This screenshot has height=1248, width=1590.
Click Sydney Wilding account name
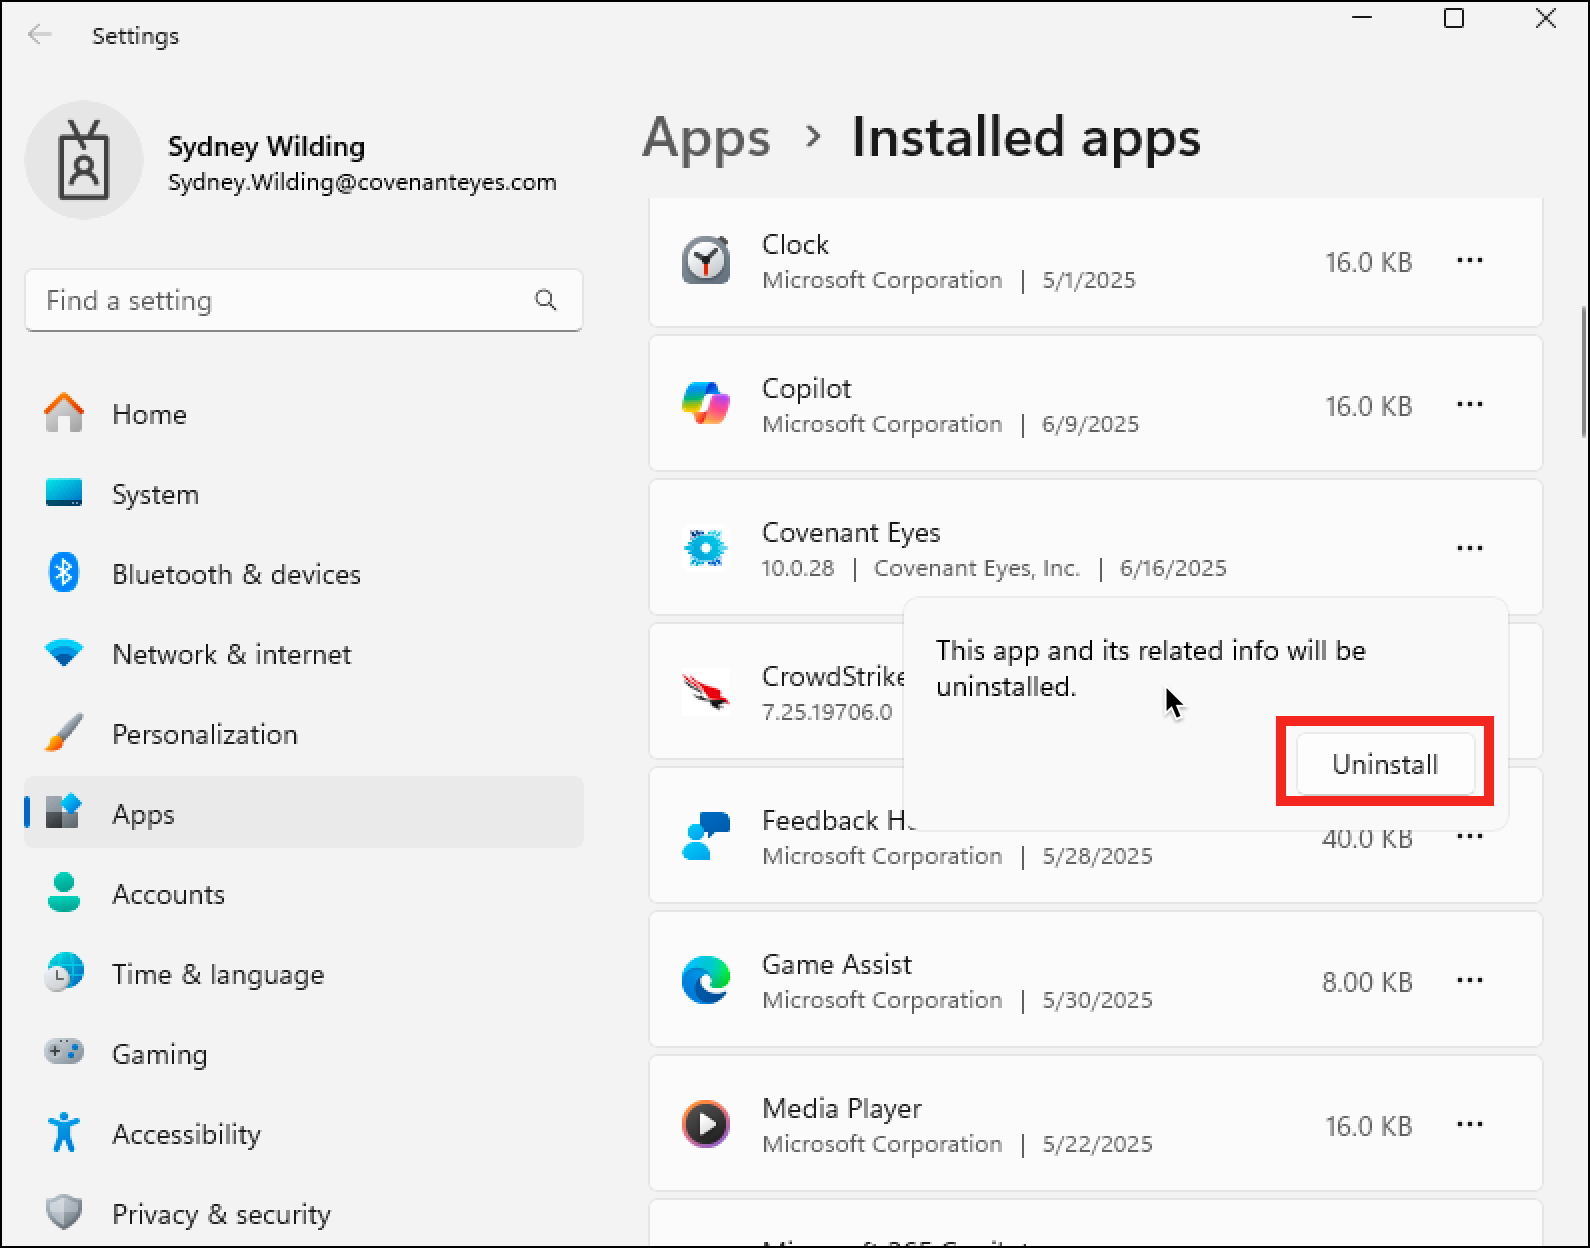coord(266,146)
